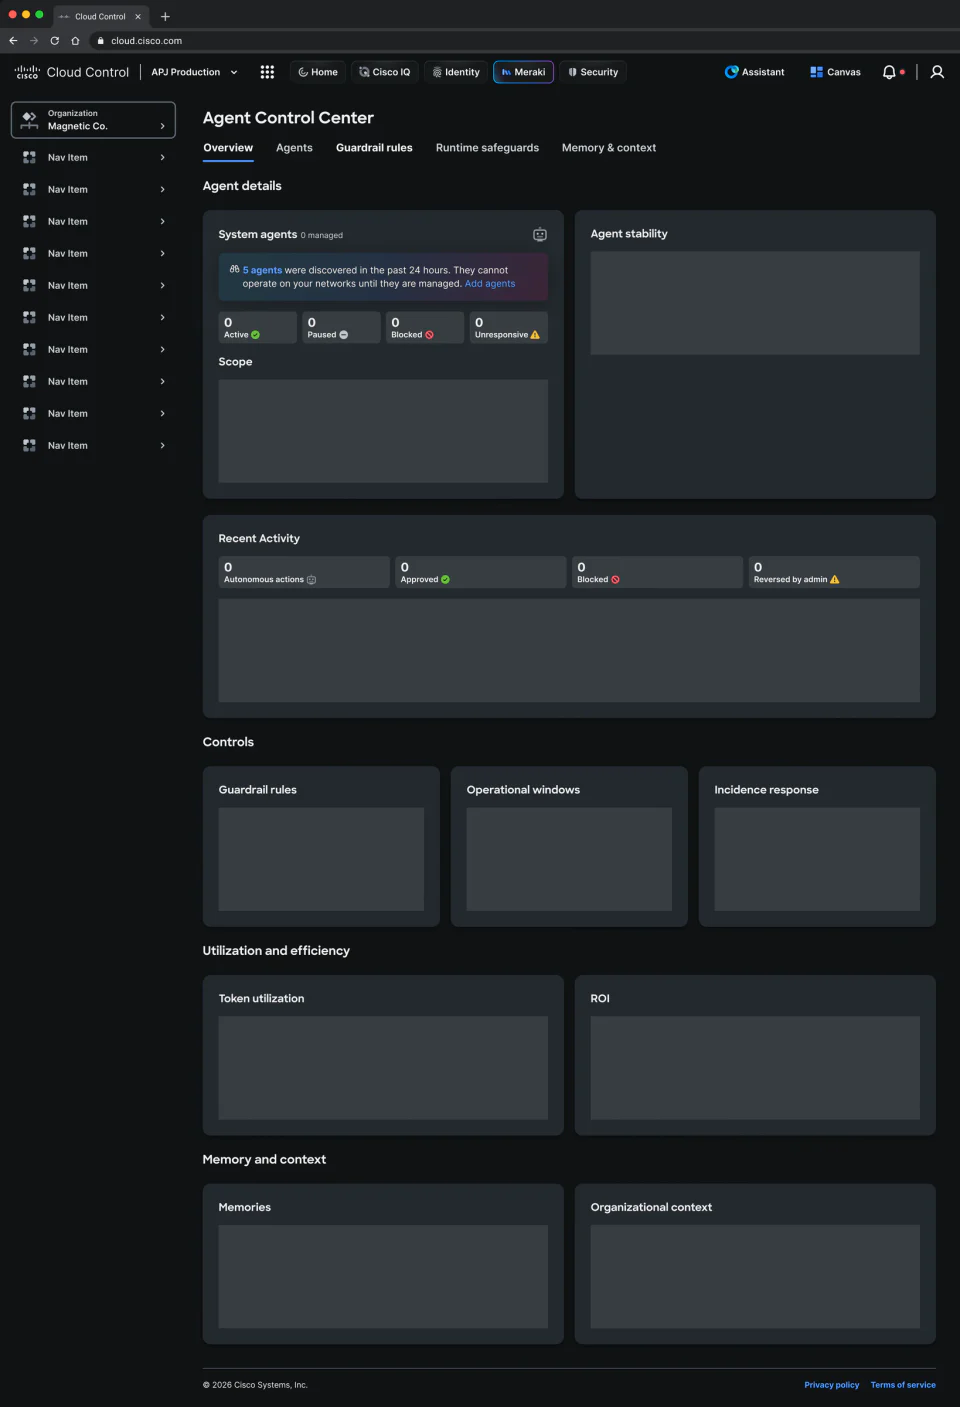The width and height of the screenshot is (960, 1407).
Task: Click warning triangle on Unresponsive tile
Action: point(535,335)
